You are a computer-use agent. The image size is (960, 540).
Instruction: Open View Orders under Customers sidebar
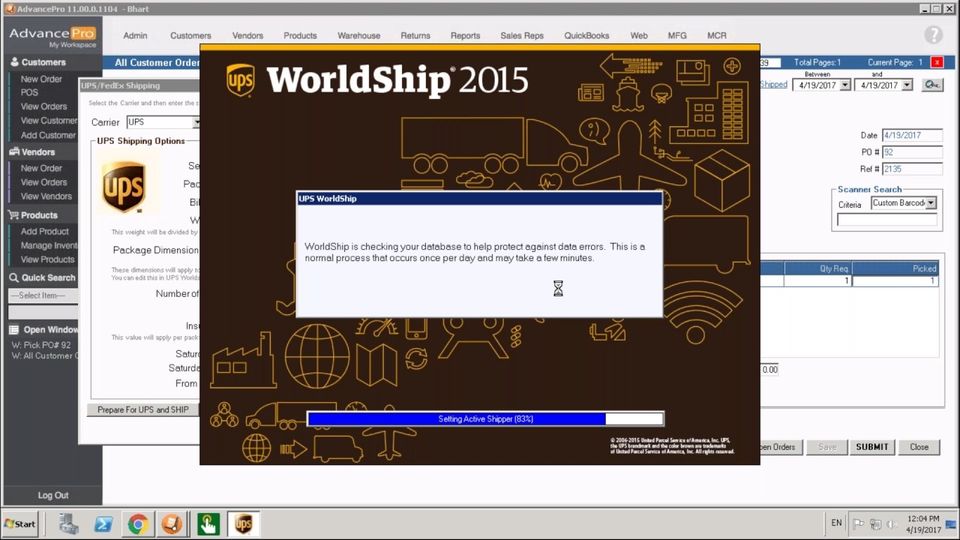click(43, 107)
